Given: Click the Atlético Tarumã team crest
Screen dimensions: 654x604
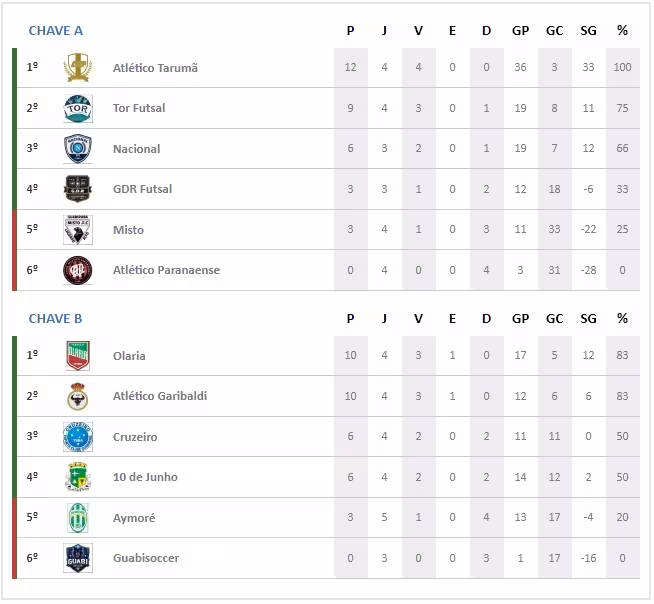Looking at the screenshot, I should click(x=77, y=68).
